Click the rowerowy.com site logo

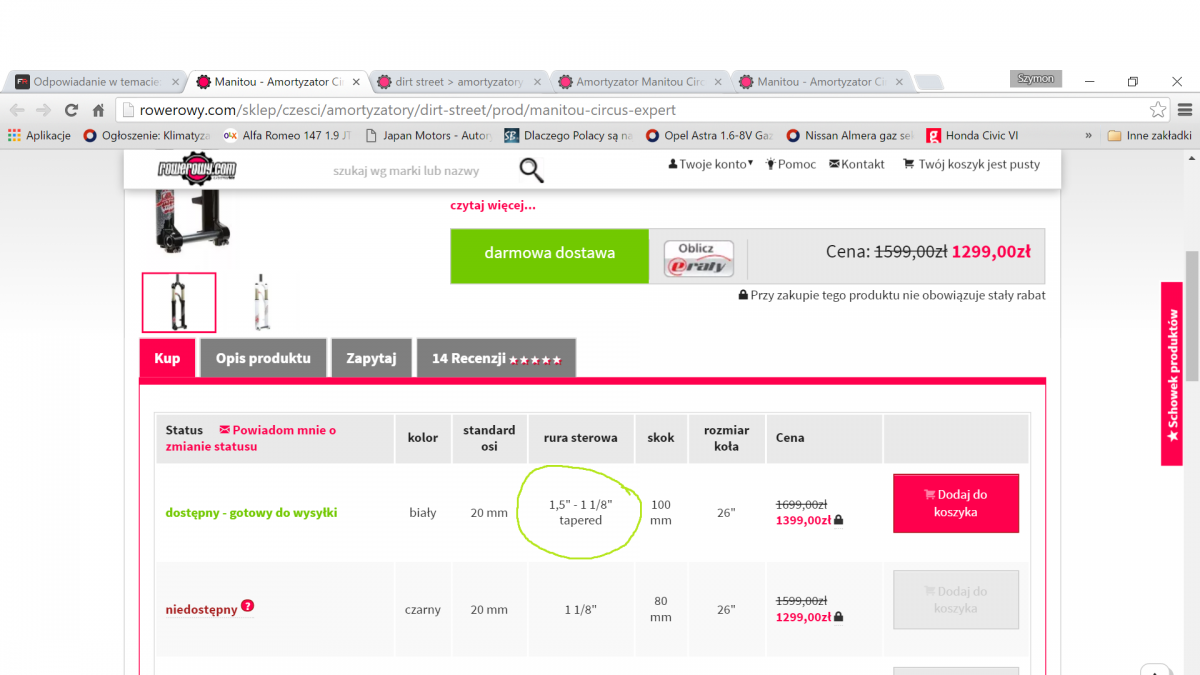[x=197, y=170]
